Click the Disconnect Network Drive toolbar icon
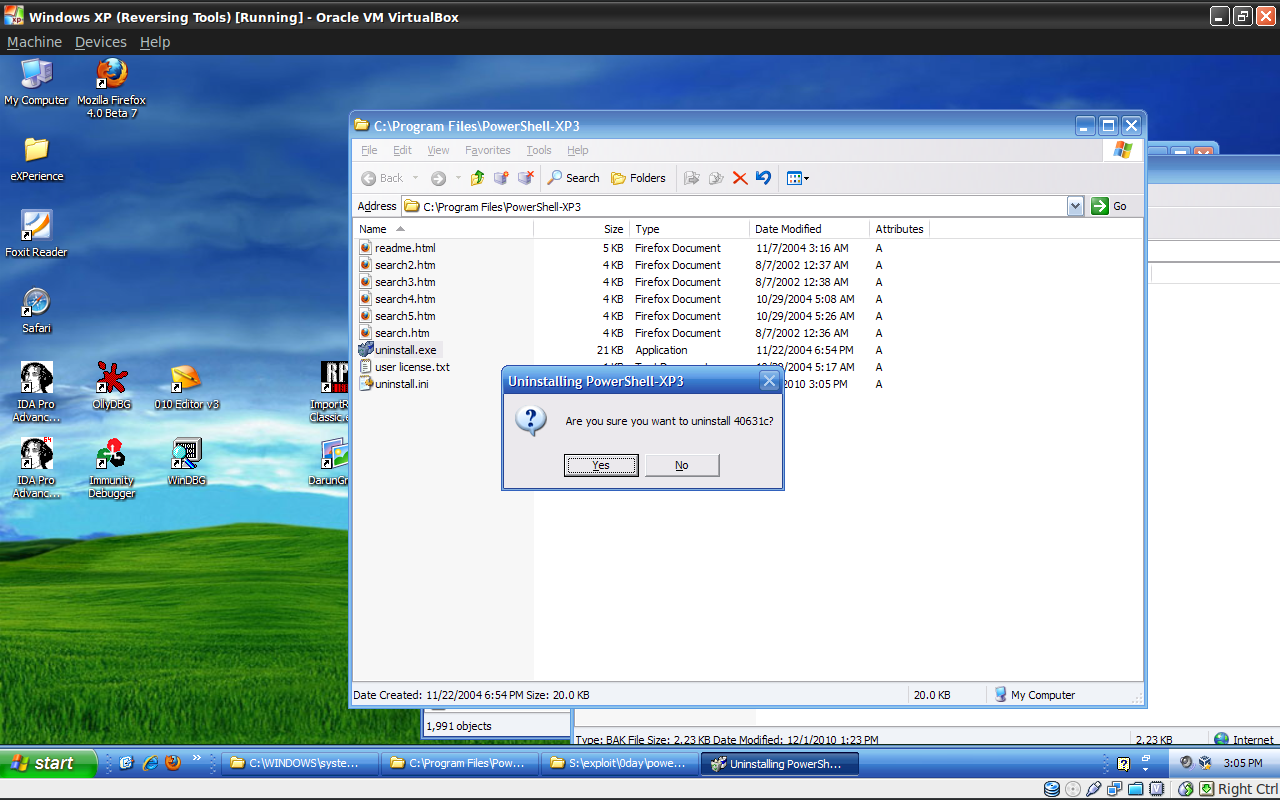Screen dimensions: 1280x800 click(525, 178)
